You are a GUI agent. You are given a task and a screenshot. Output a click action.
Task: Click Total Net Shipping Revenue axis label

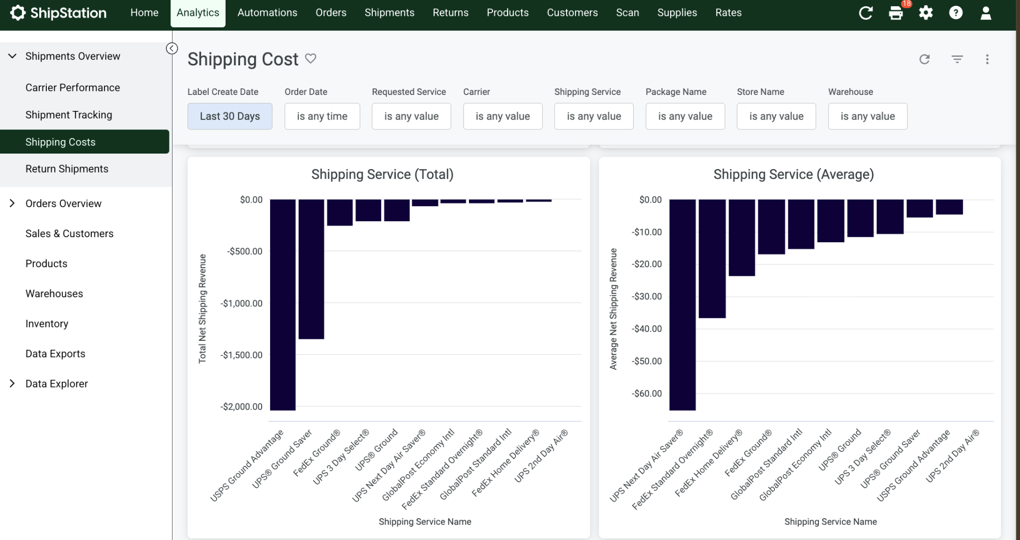coord(202,308)
